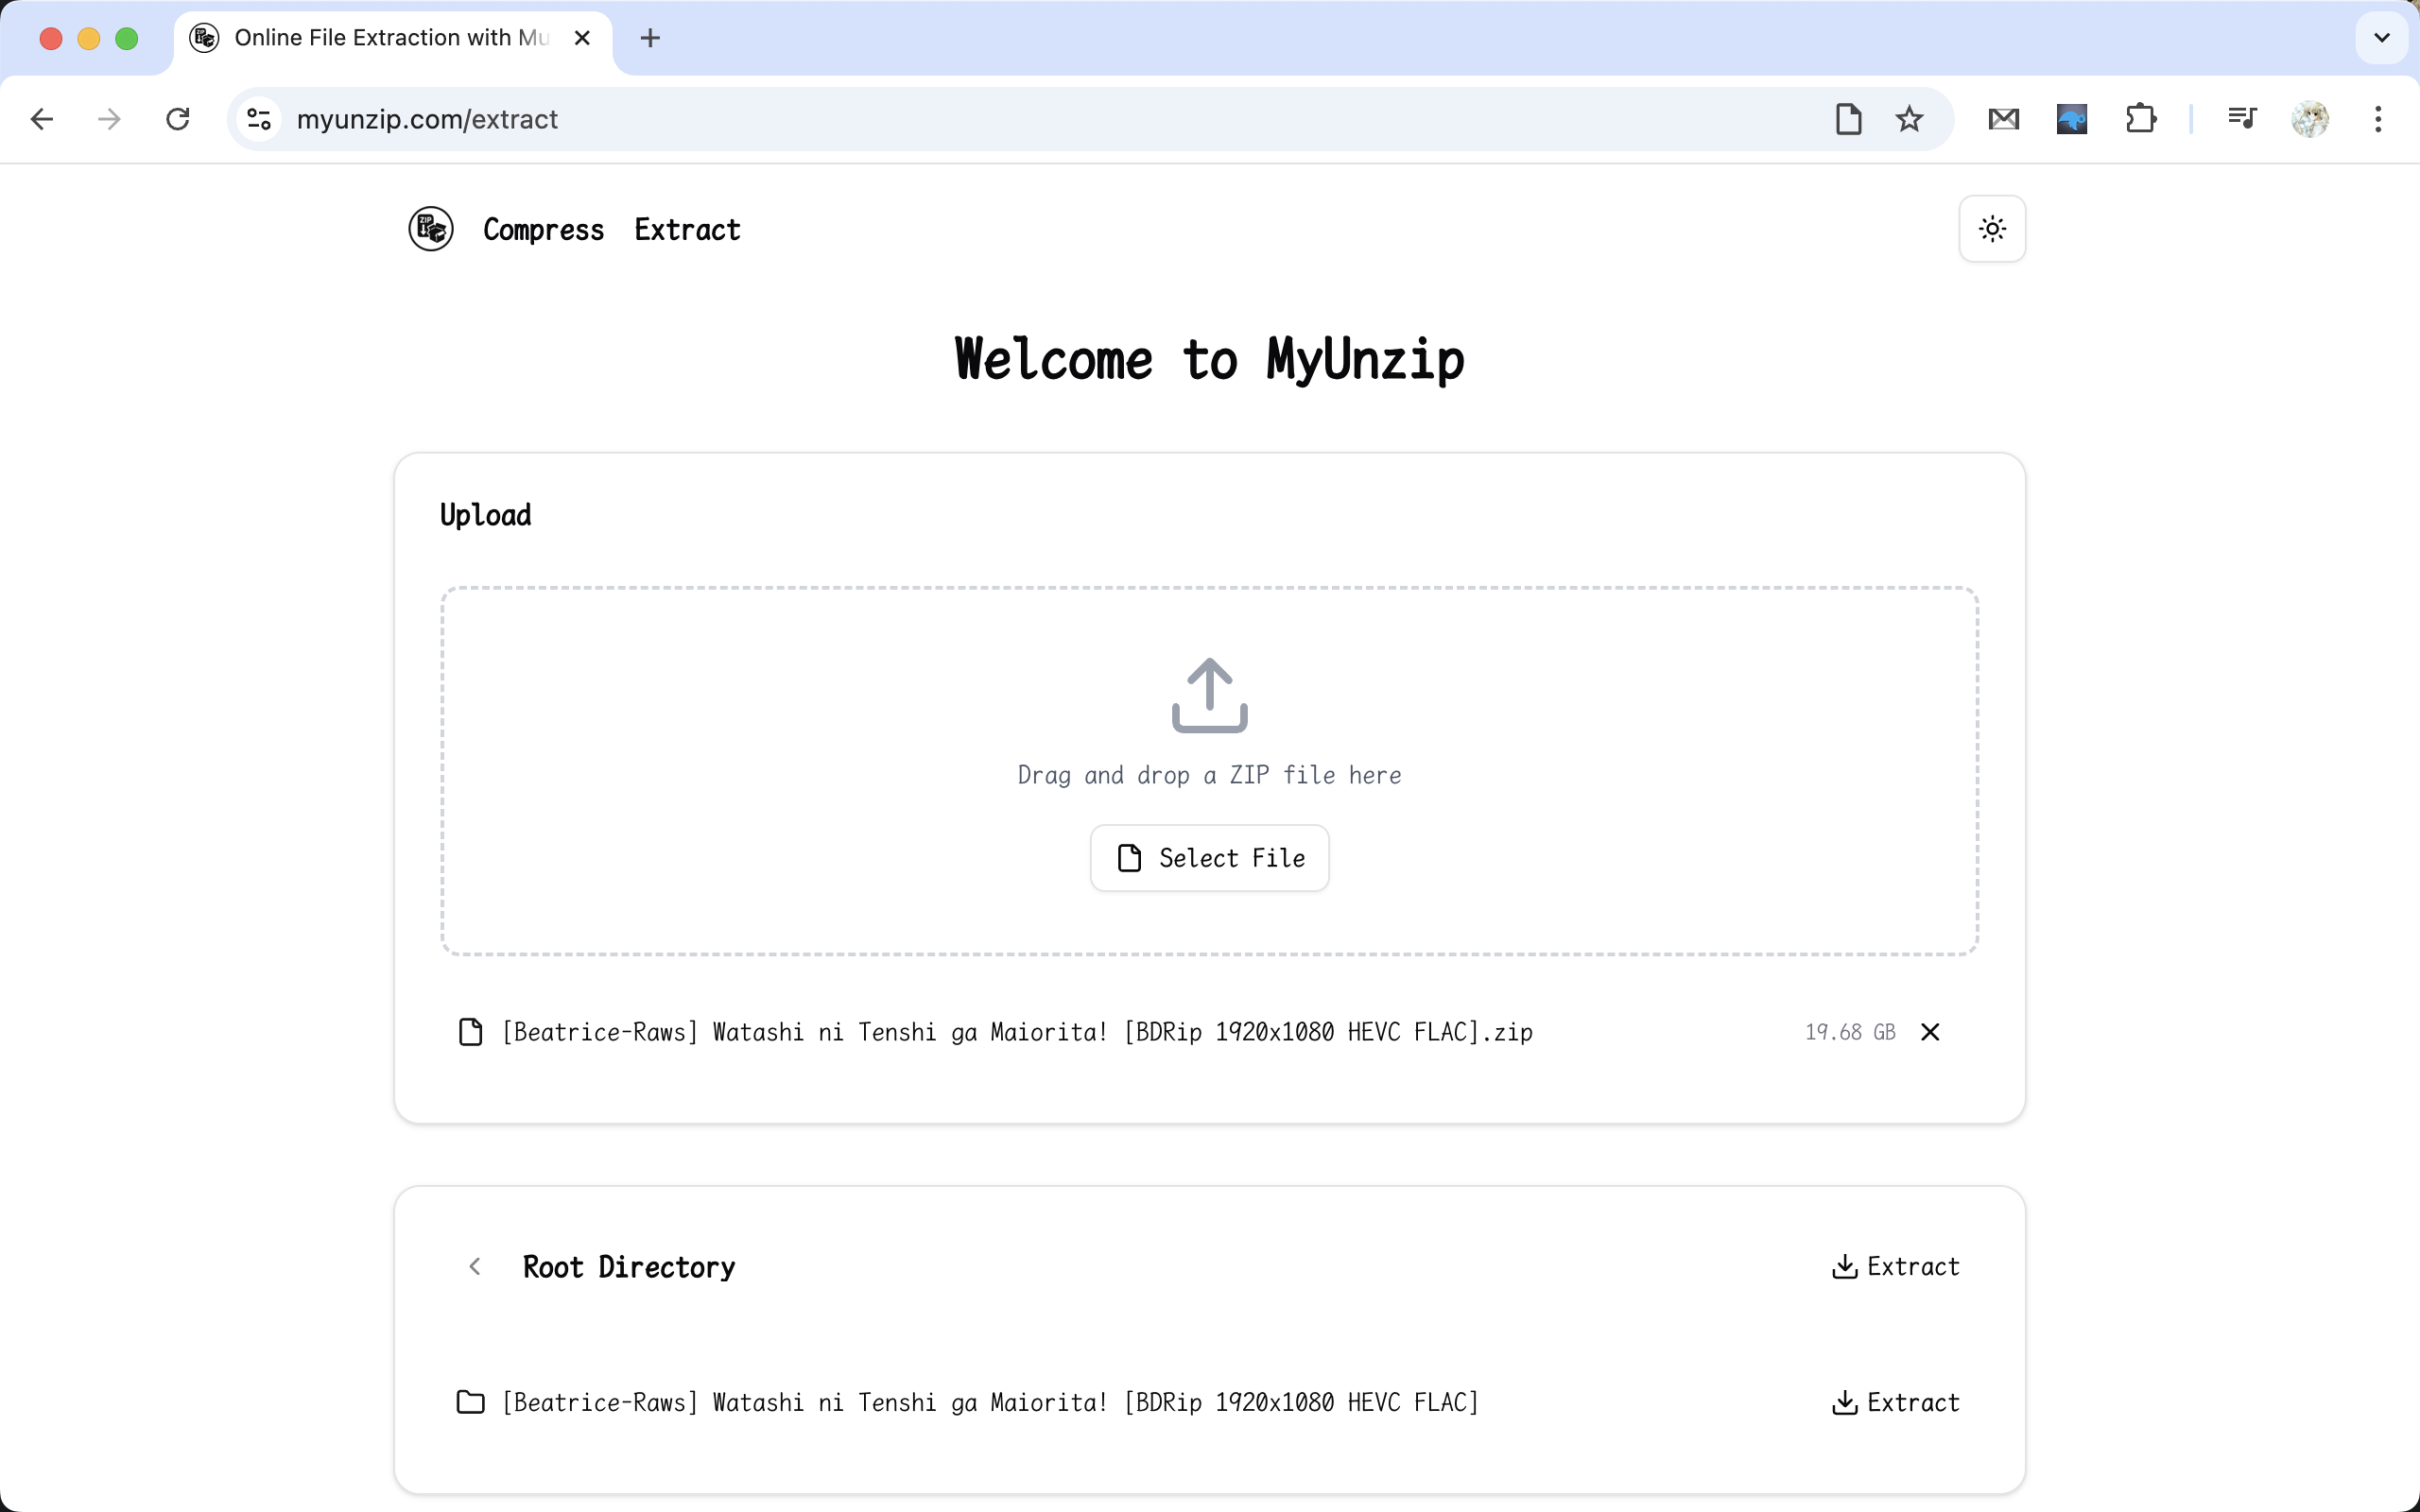
Task: Click the Welcome to MyUnzip heading
Action: (1209, 359)
